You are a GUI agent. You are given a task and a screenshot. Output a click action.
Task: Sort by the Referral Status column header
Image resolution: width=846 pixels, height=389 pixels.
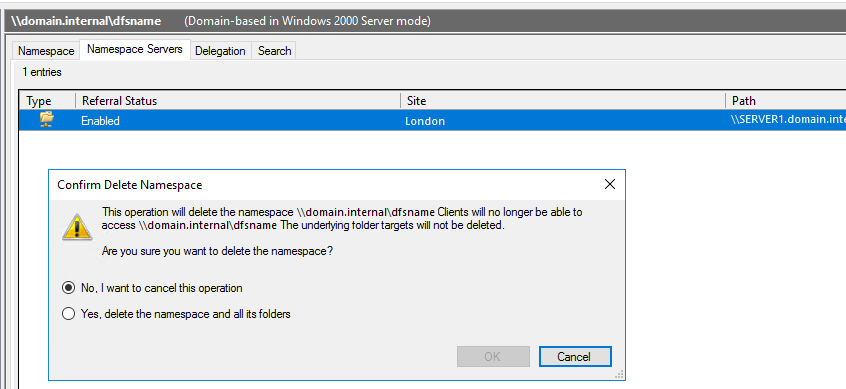click(238, 101)
